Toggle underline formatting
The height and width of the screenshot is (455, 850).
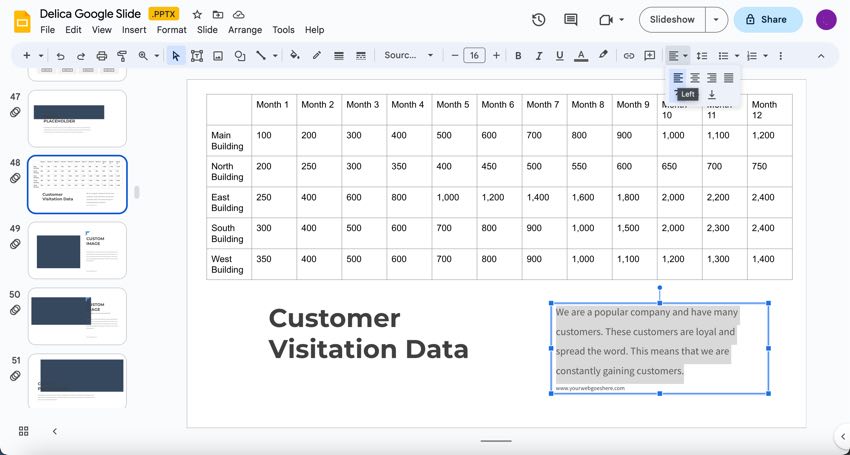[x=559, y=56]
